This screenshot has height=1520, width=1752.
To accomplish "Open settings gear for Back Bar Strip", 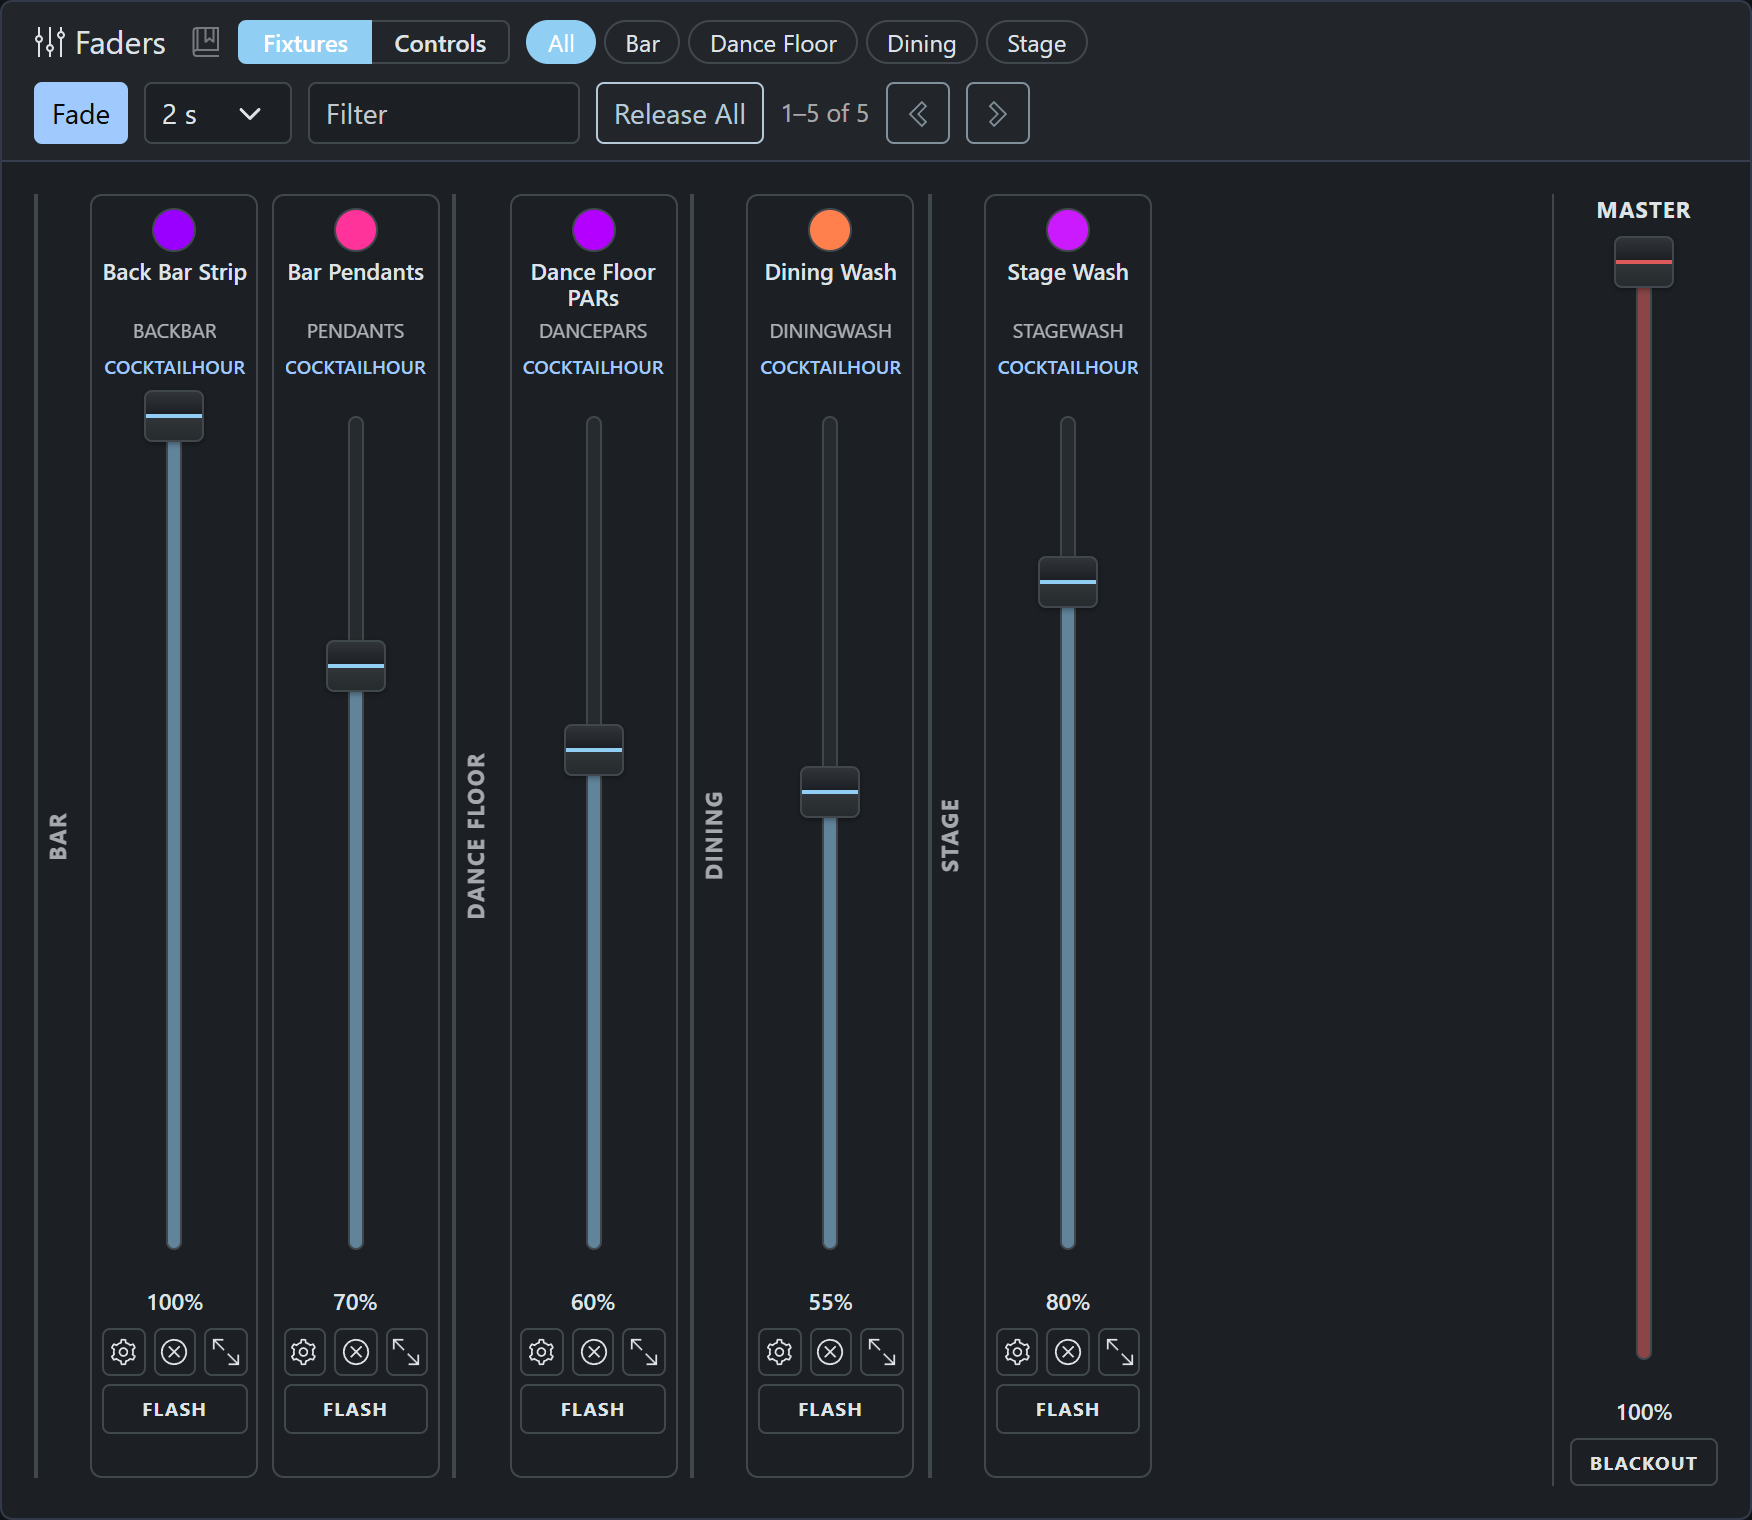I will pyautogui.click(x=124, y=1352).
